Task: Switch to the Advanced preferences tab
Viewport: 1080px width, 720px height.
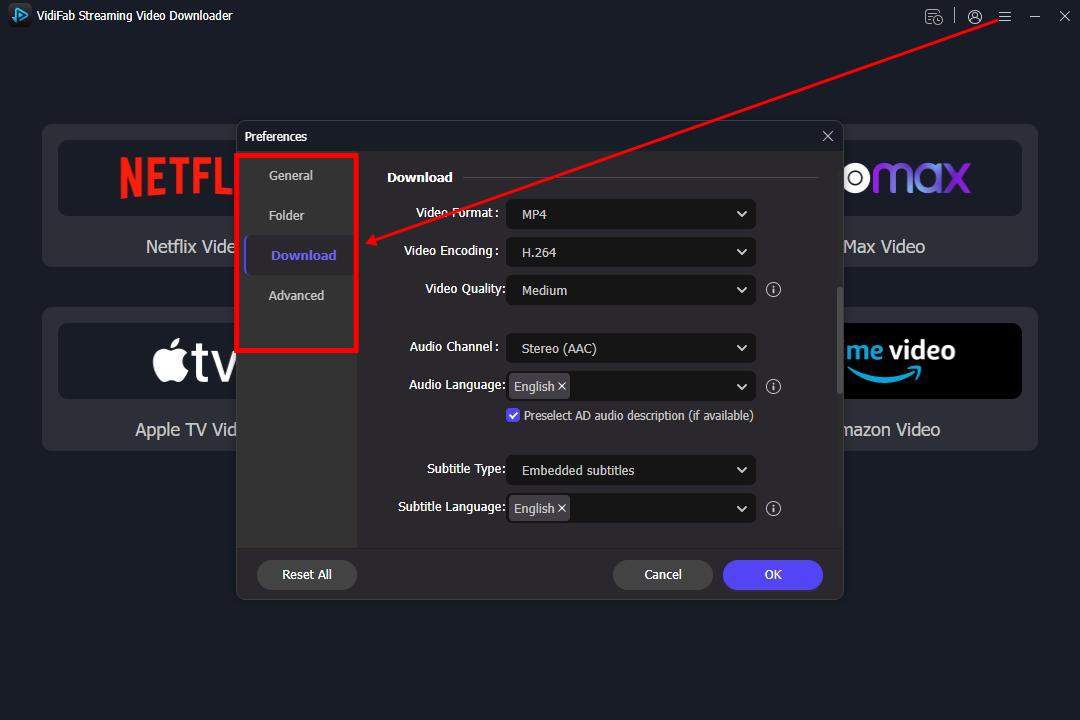Action: tap(296, 296)
